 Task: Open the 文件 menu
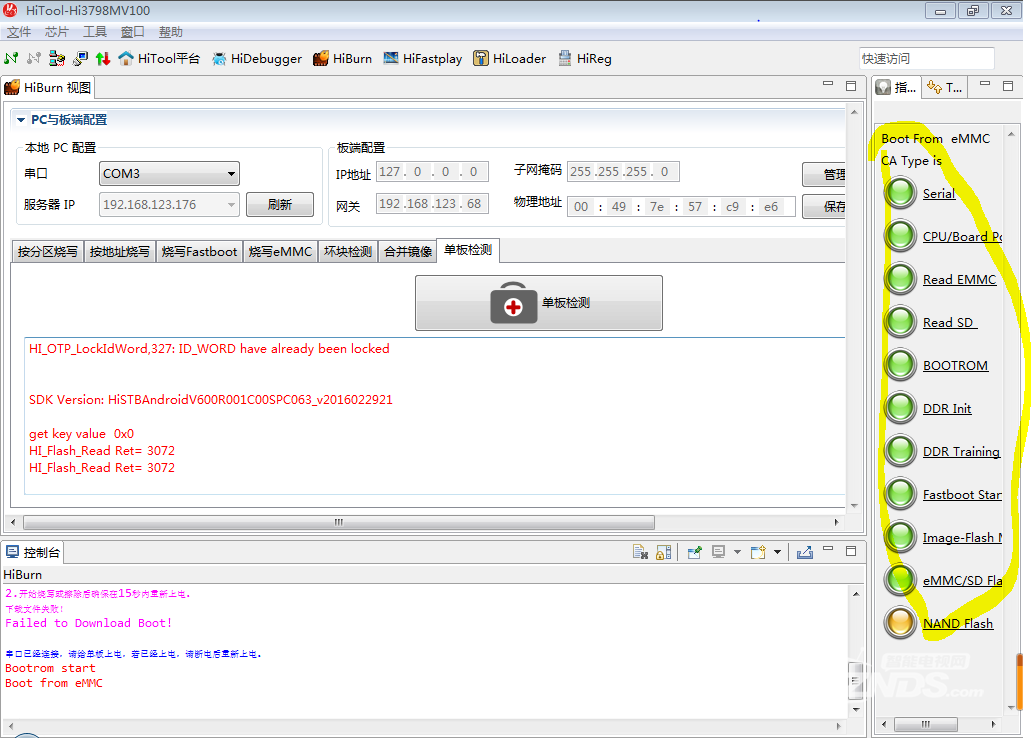tap(19, 32)
